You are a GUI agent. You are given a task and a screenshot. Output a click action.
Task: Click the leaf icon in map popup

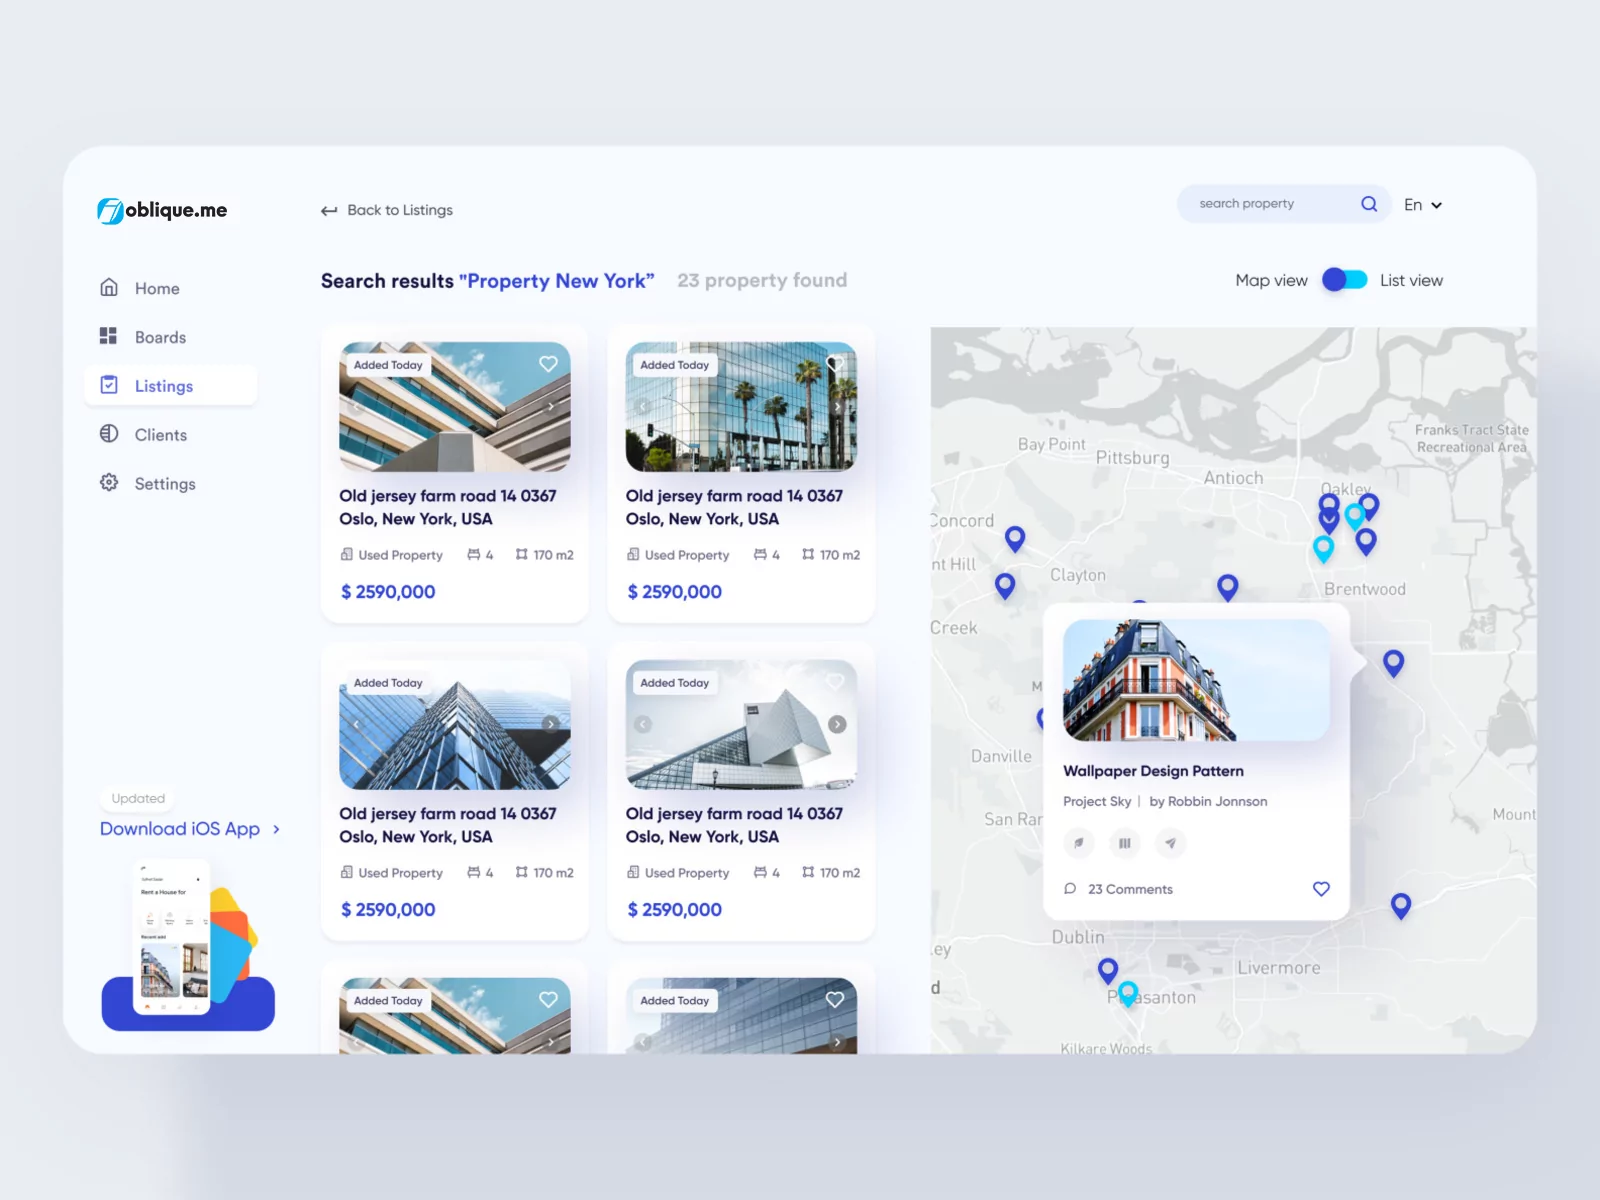coord(1078,843)
